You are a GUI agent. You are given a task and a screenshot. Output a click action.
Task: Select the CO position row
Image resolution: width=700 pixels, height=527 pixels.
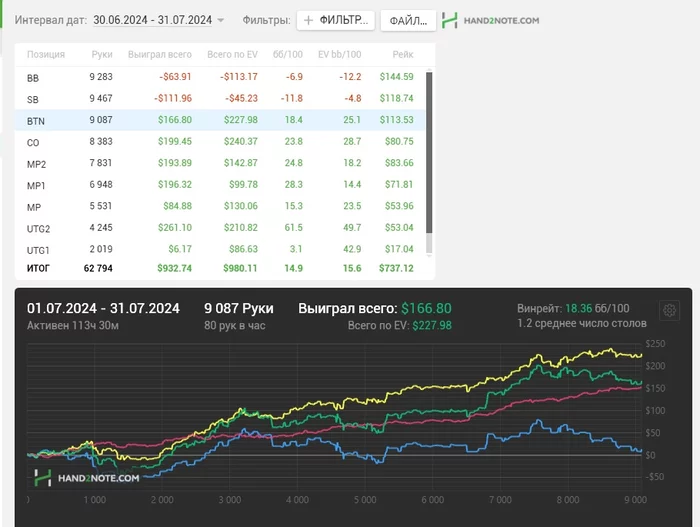220,142
